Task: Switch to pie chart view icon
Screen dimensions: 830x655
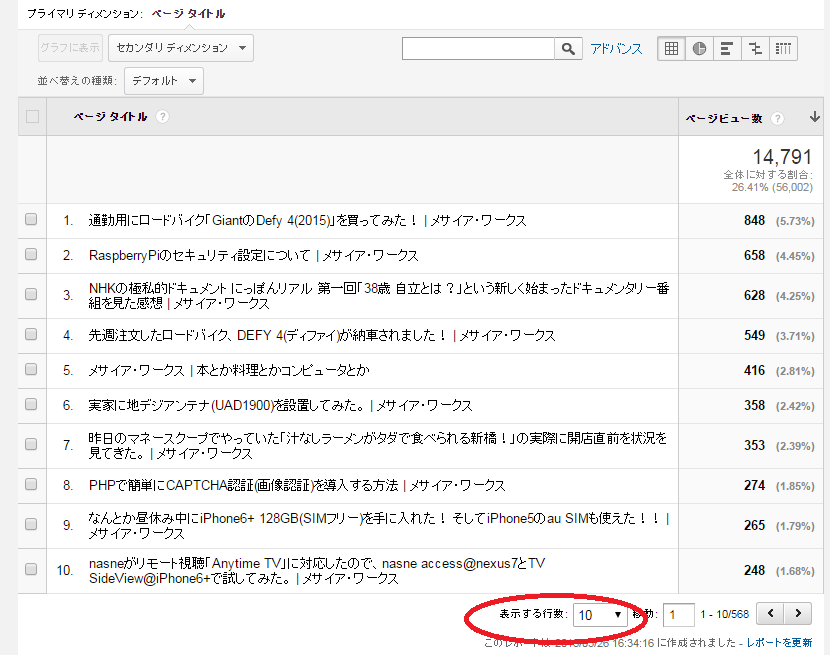Action: [699, 48]
